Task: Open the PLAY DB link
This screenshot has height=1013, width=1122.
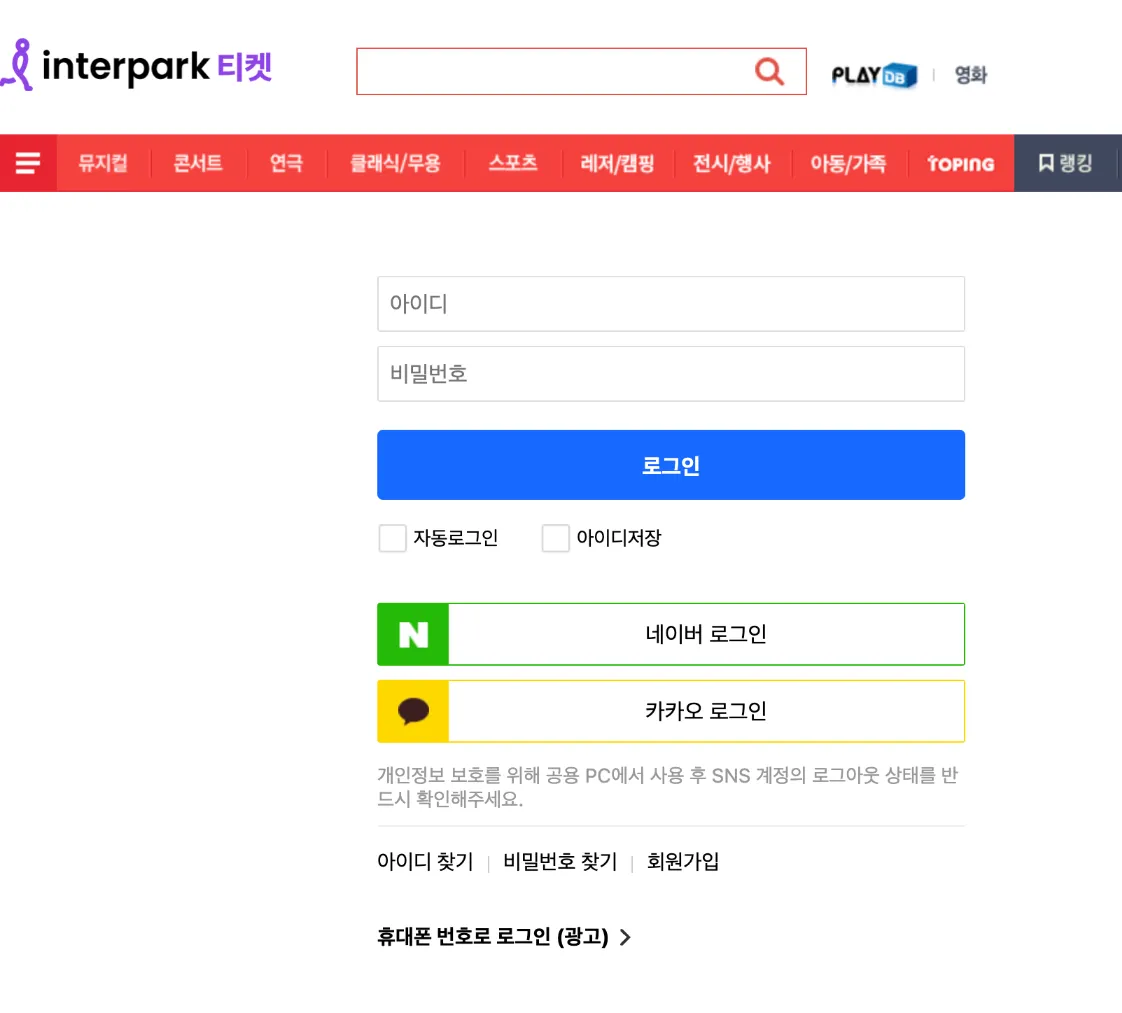Action: click(x=874, y=75)
